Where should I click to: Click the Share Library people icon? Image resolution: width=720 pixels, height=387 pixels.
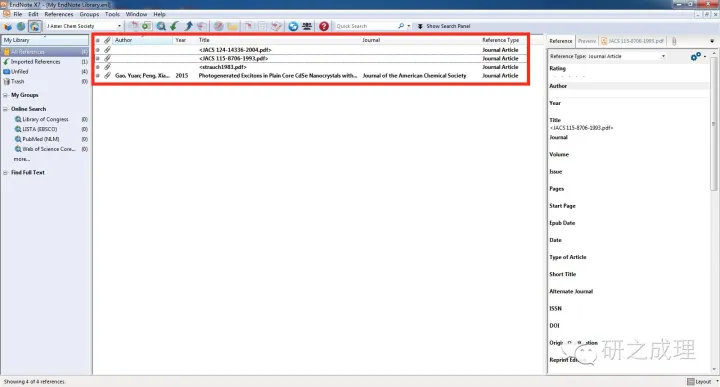307,26
